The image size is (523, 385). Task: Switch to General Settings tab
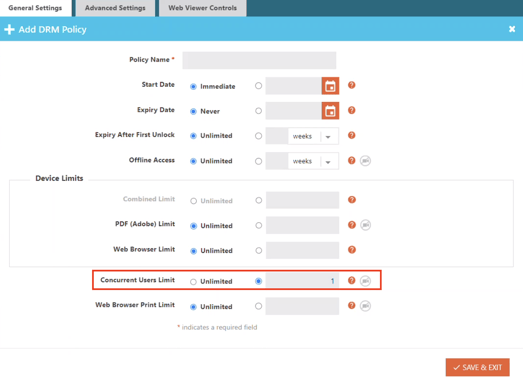pyautogui.click(x=35, y=8)
